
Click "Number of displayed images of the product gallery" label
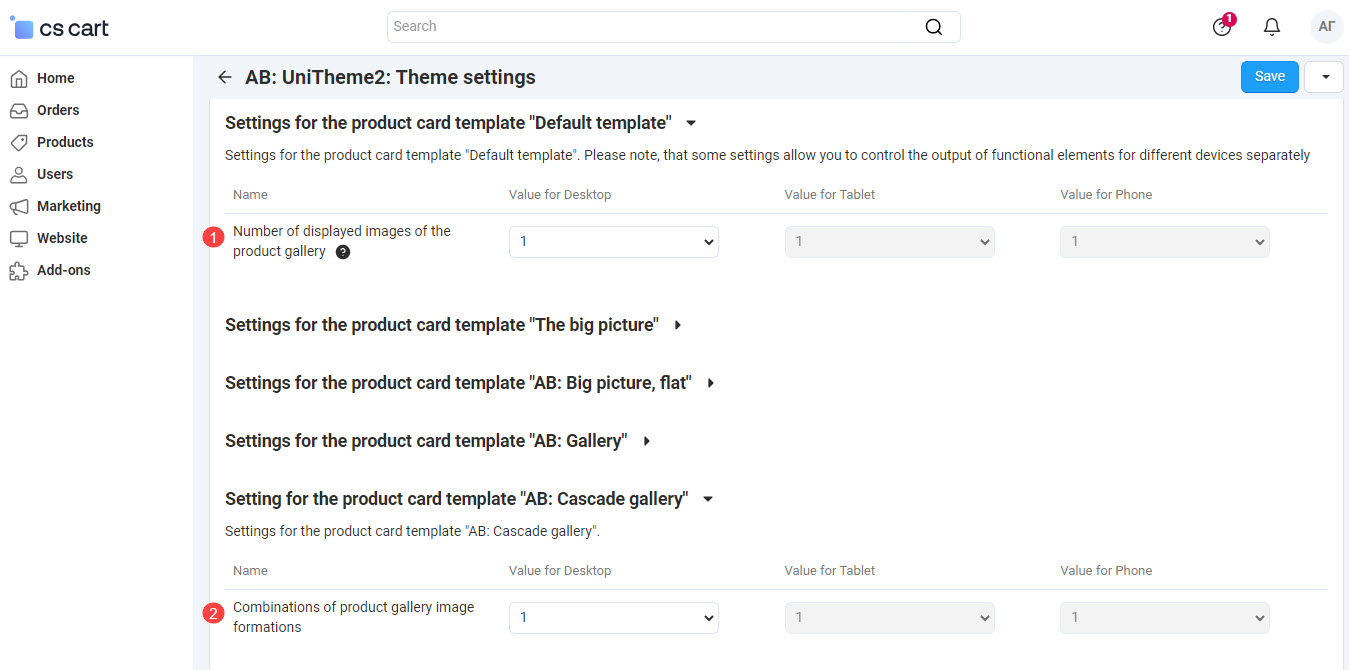pos(342,241)
